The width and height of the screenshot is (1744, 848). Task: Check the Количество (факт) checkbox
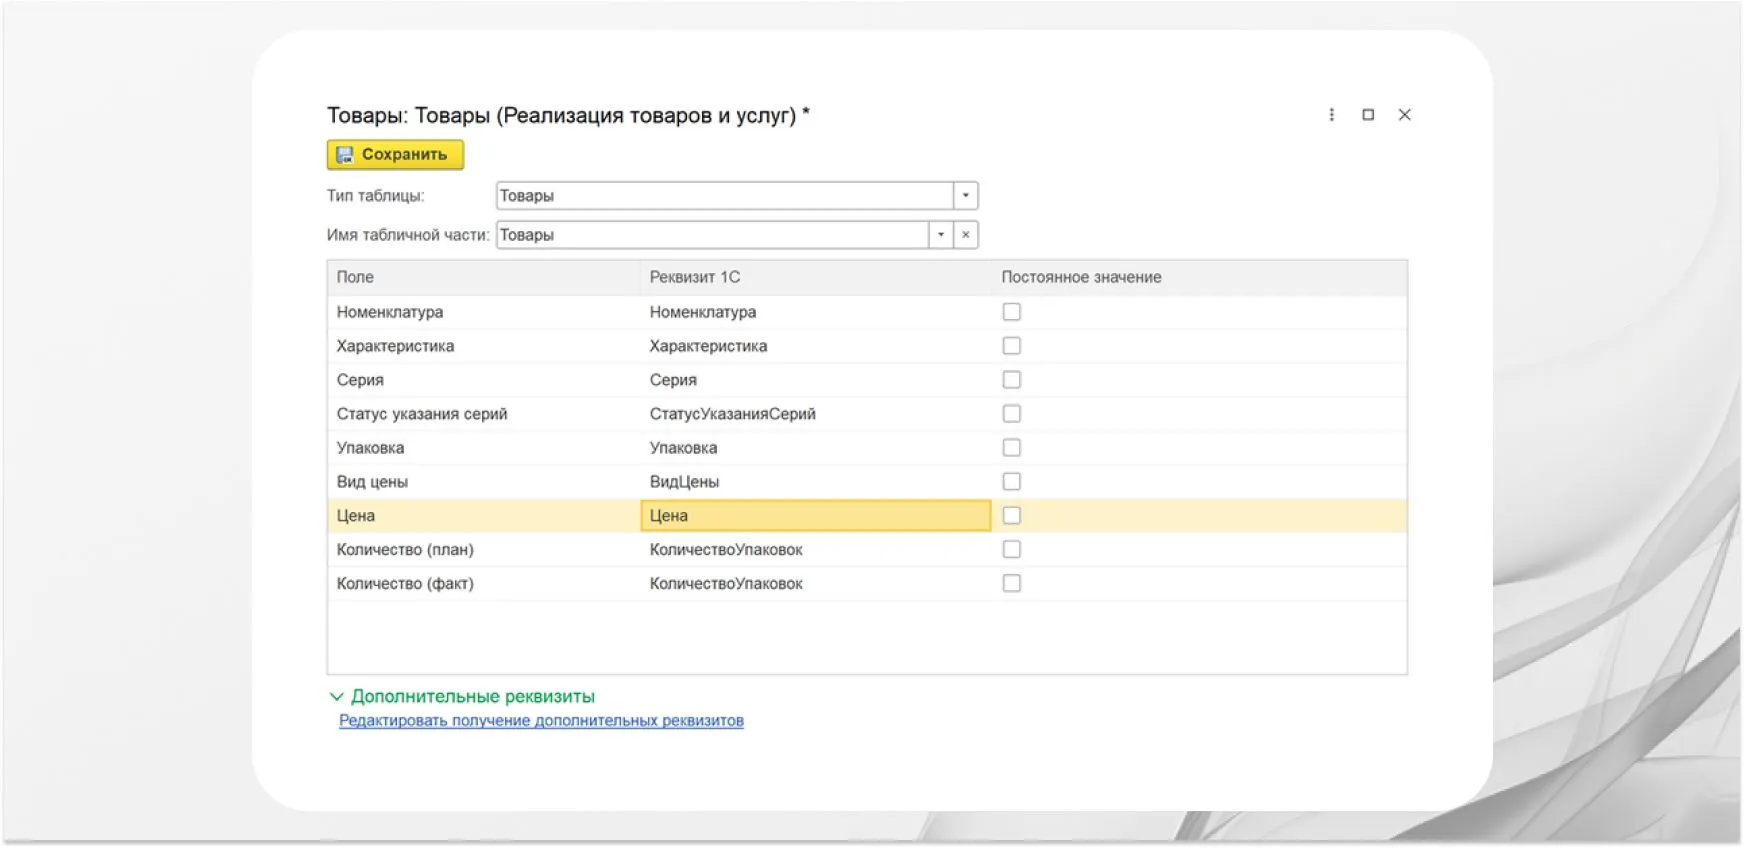point(1012,583)
